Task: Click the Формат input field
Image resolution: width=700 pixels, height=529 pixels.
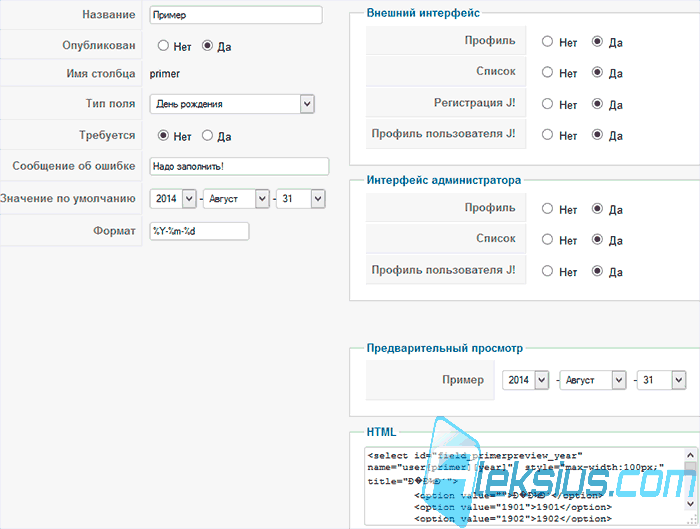Action: (199, 231)
